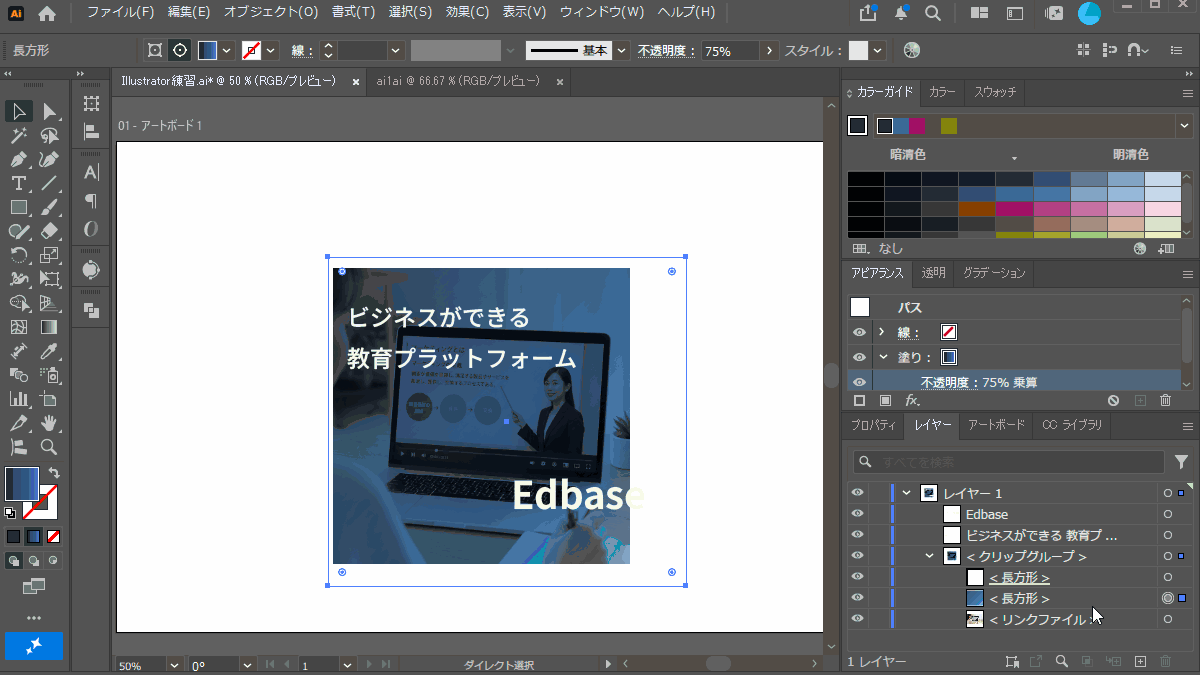
Task: Select the Selection tool arrow
Action: tap(19, 111)
